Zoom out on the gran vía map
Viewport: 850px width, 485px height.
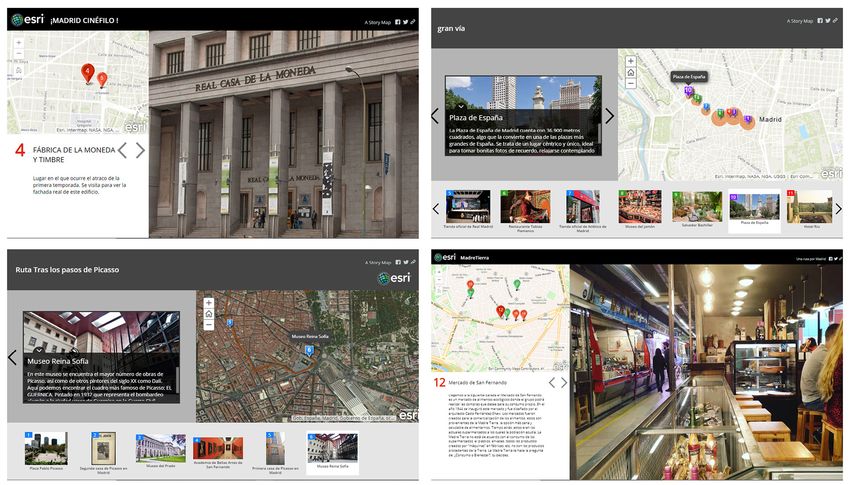(x=630, y=83)
